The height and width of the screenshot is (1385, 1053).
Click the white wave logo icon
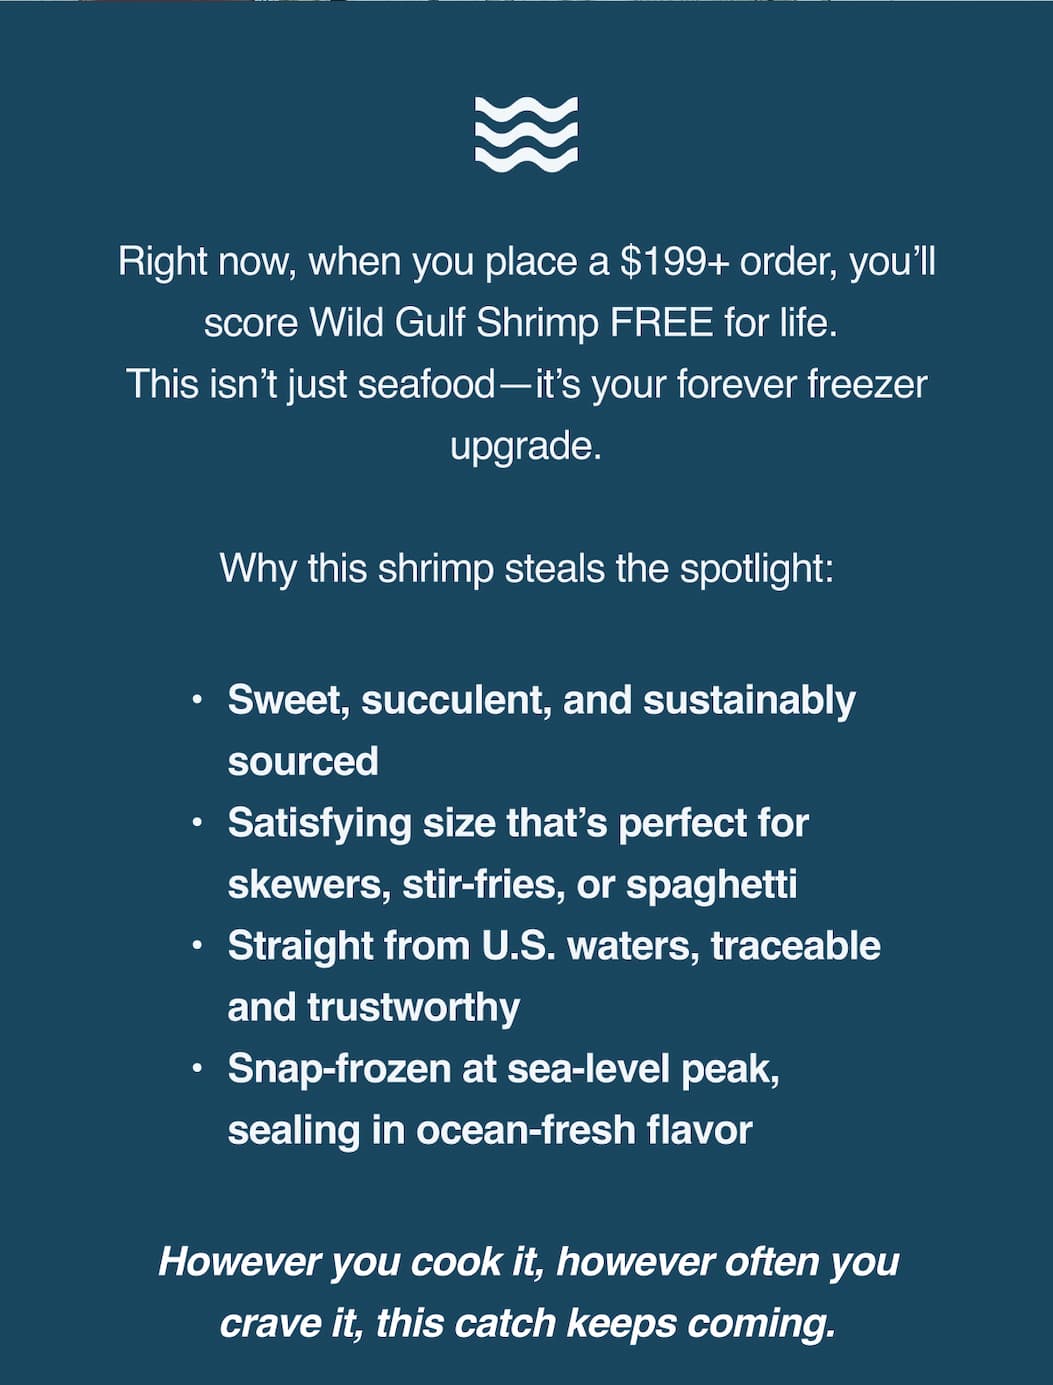tap(526, 132)
